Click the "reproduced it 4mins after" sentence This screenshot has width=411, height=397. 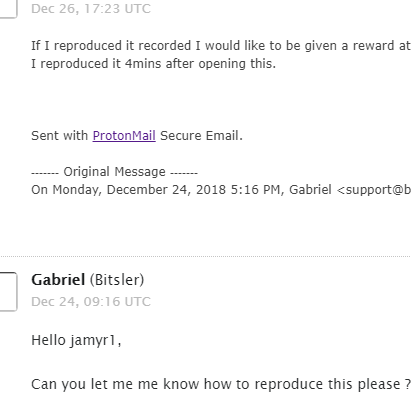pyautogui.click(x=153, y=63)
